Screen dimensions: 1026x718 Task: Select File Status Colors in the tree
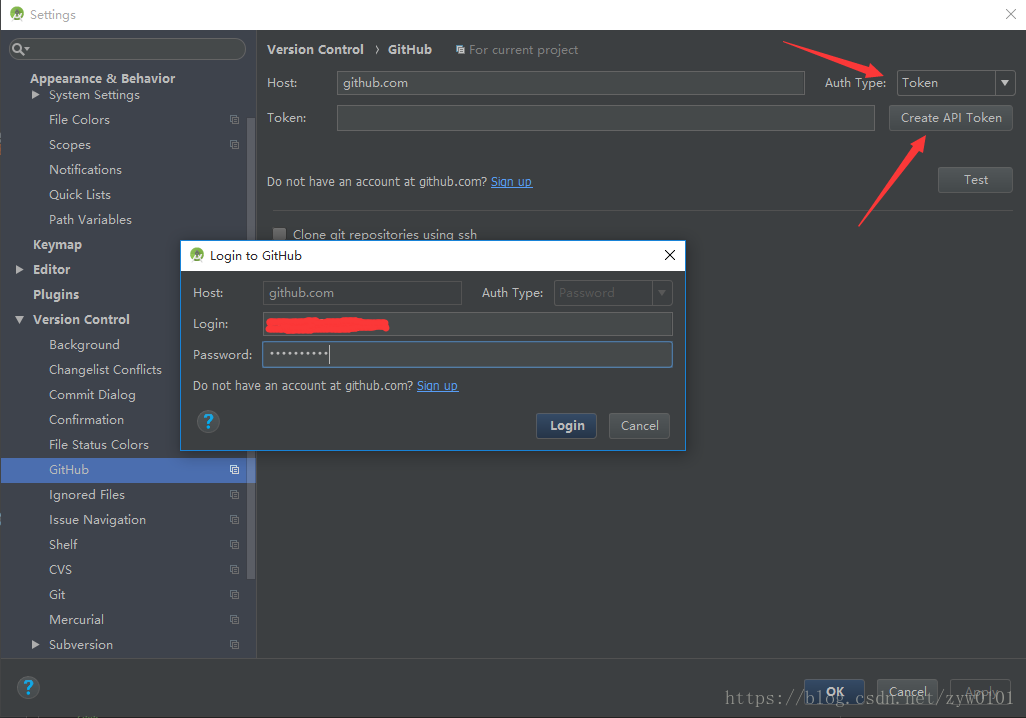(99, 445)
